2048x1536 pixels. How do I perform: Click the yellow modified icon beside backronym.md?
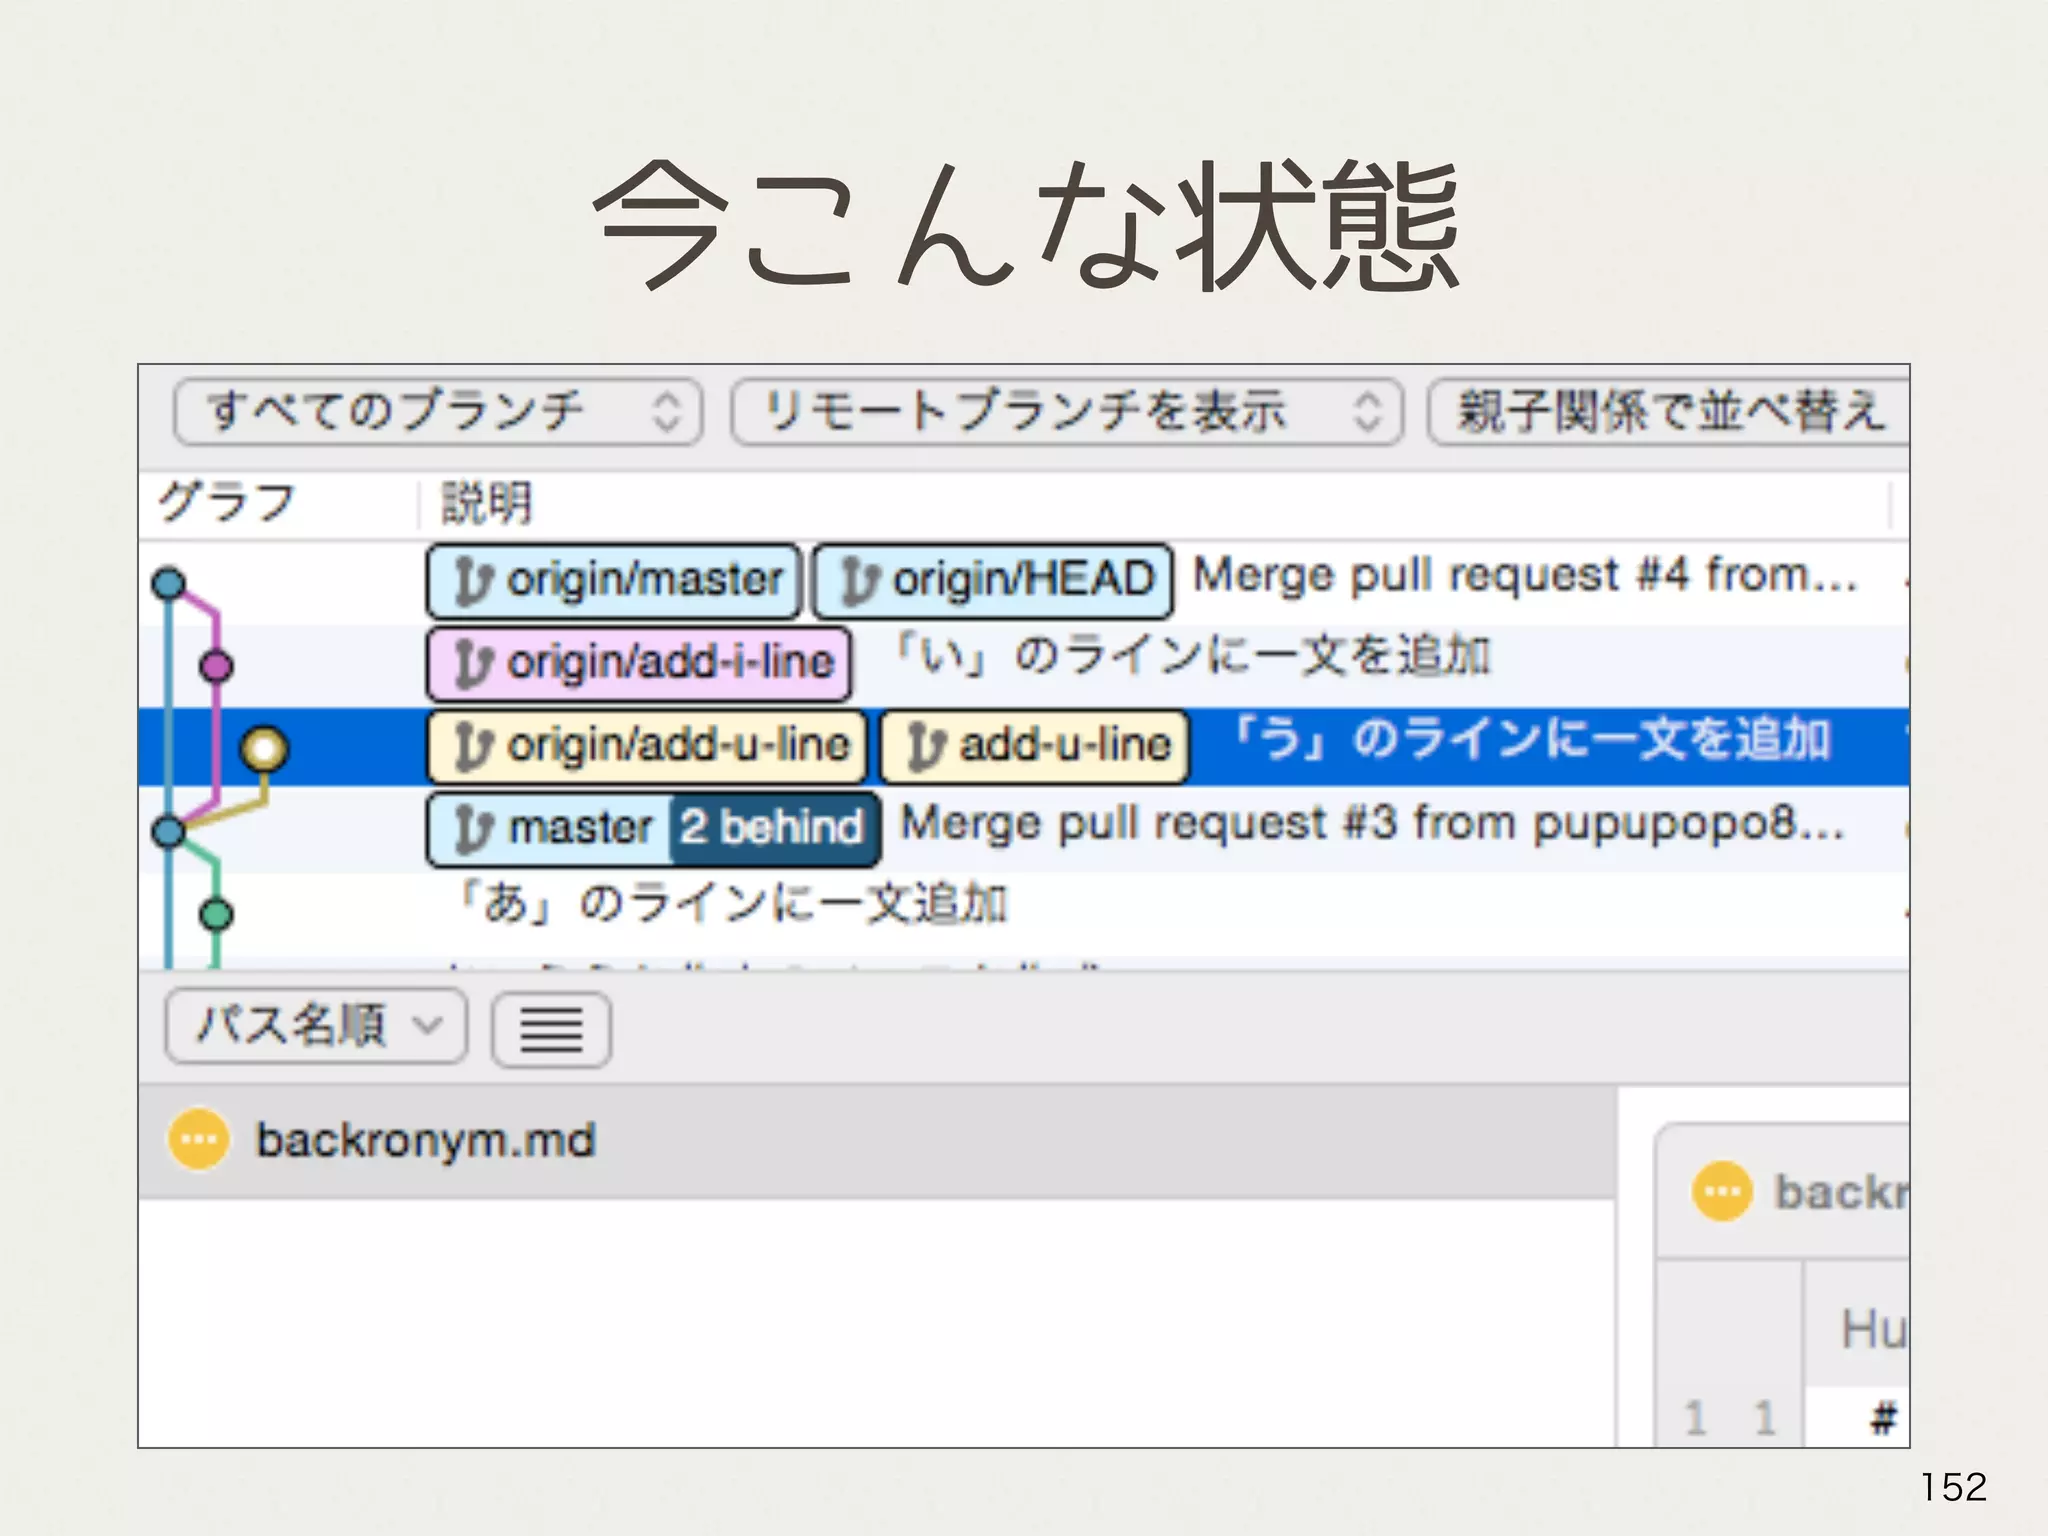[198, 1139]
